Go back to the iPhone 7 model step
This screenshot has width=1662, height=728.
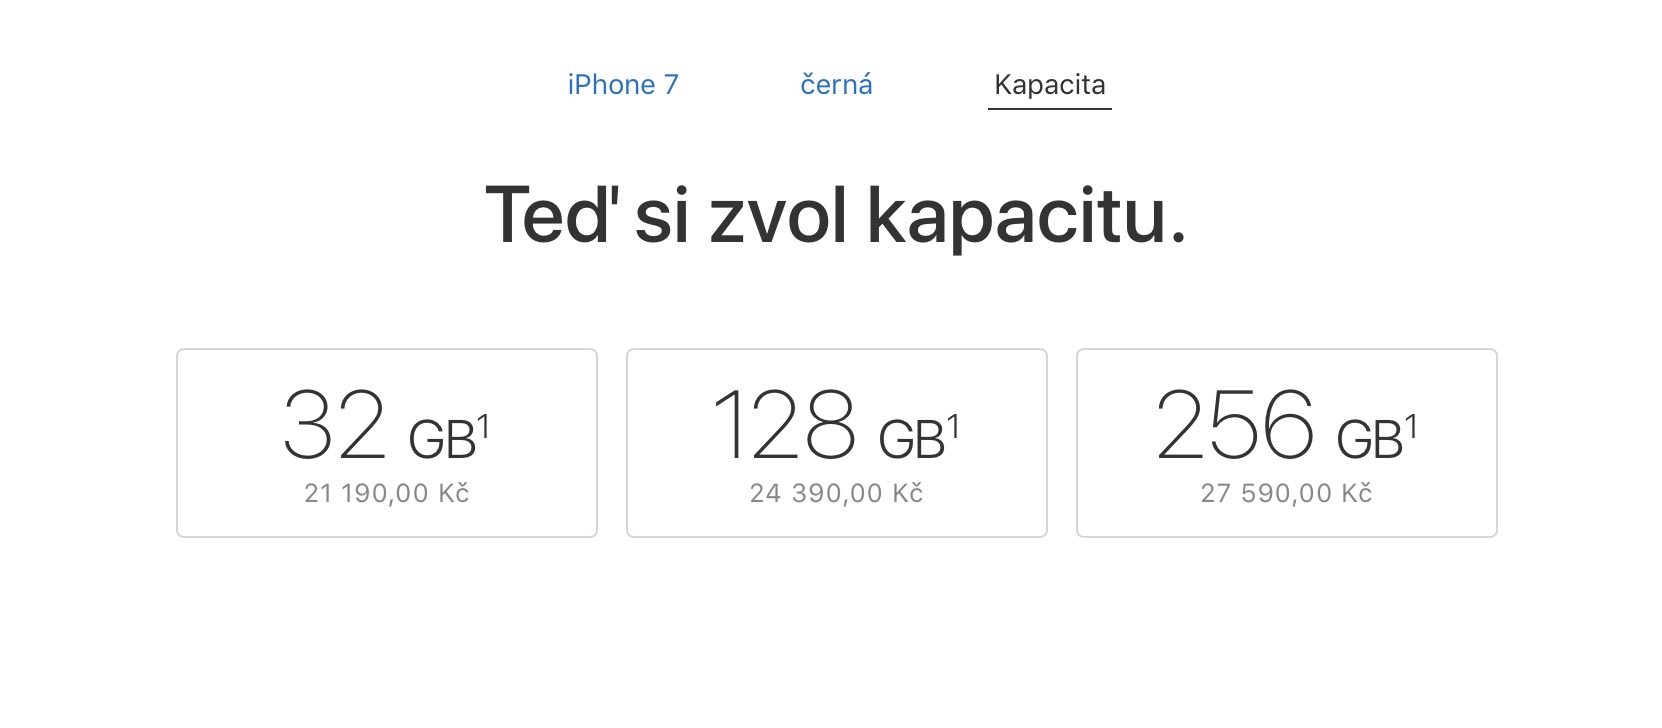[623, 85]
